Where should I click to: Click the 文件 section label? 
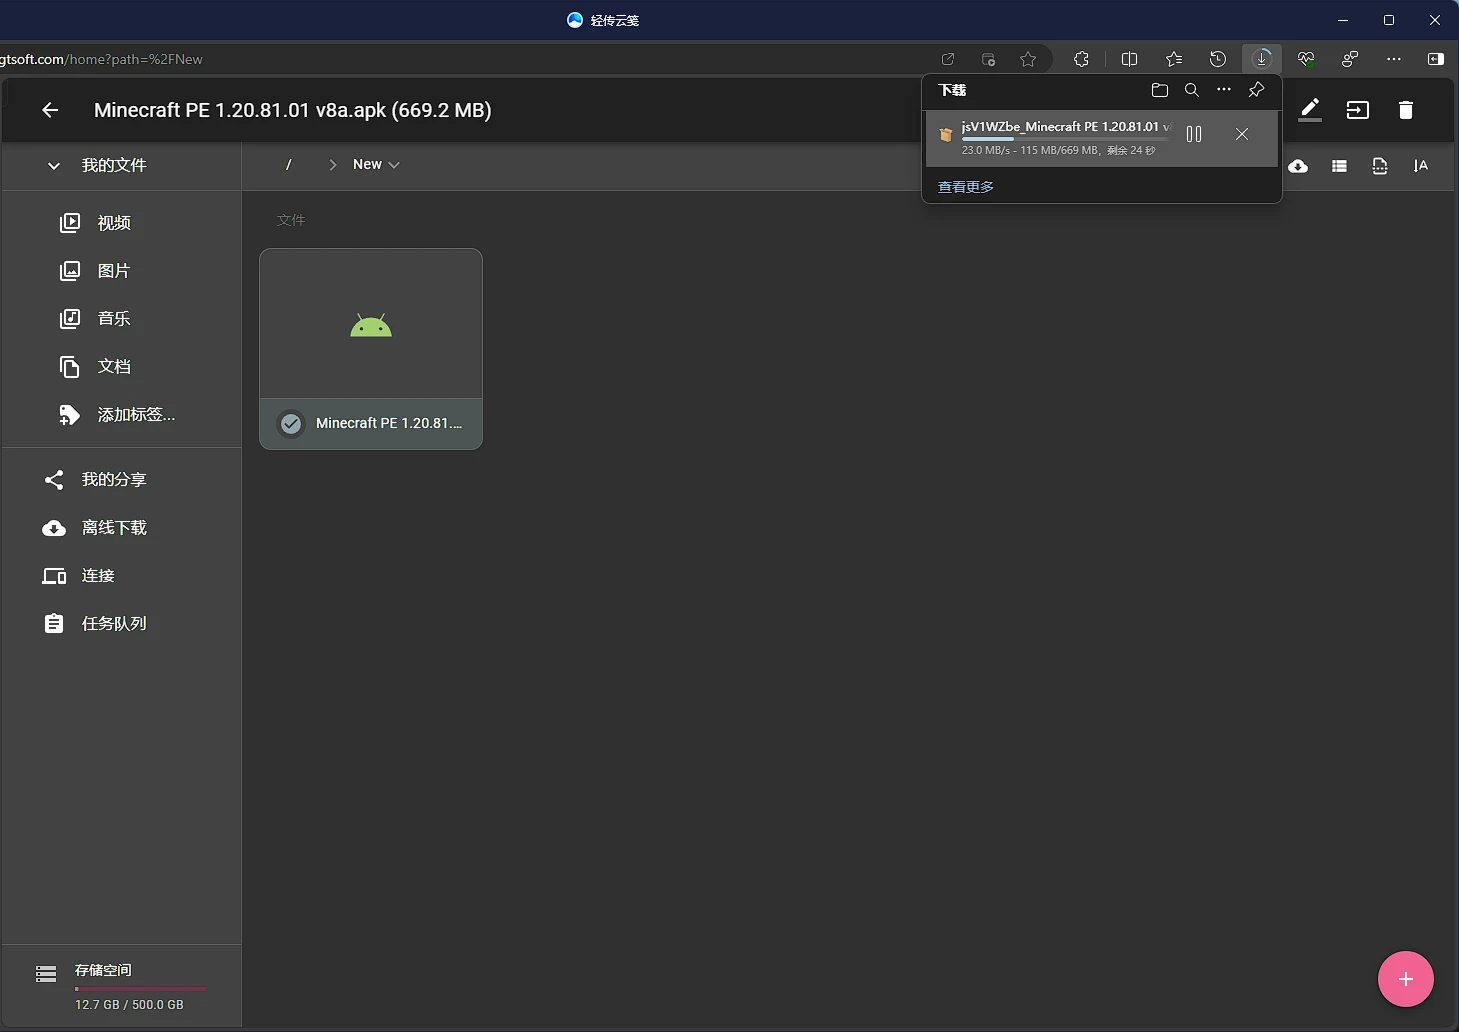click(x=291, y=220)
